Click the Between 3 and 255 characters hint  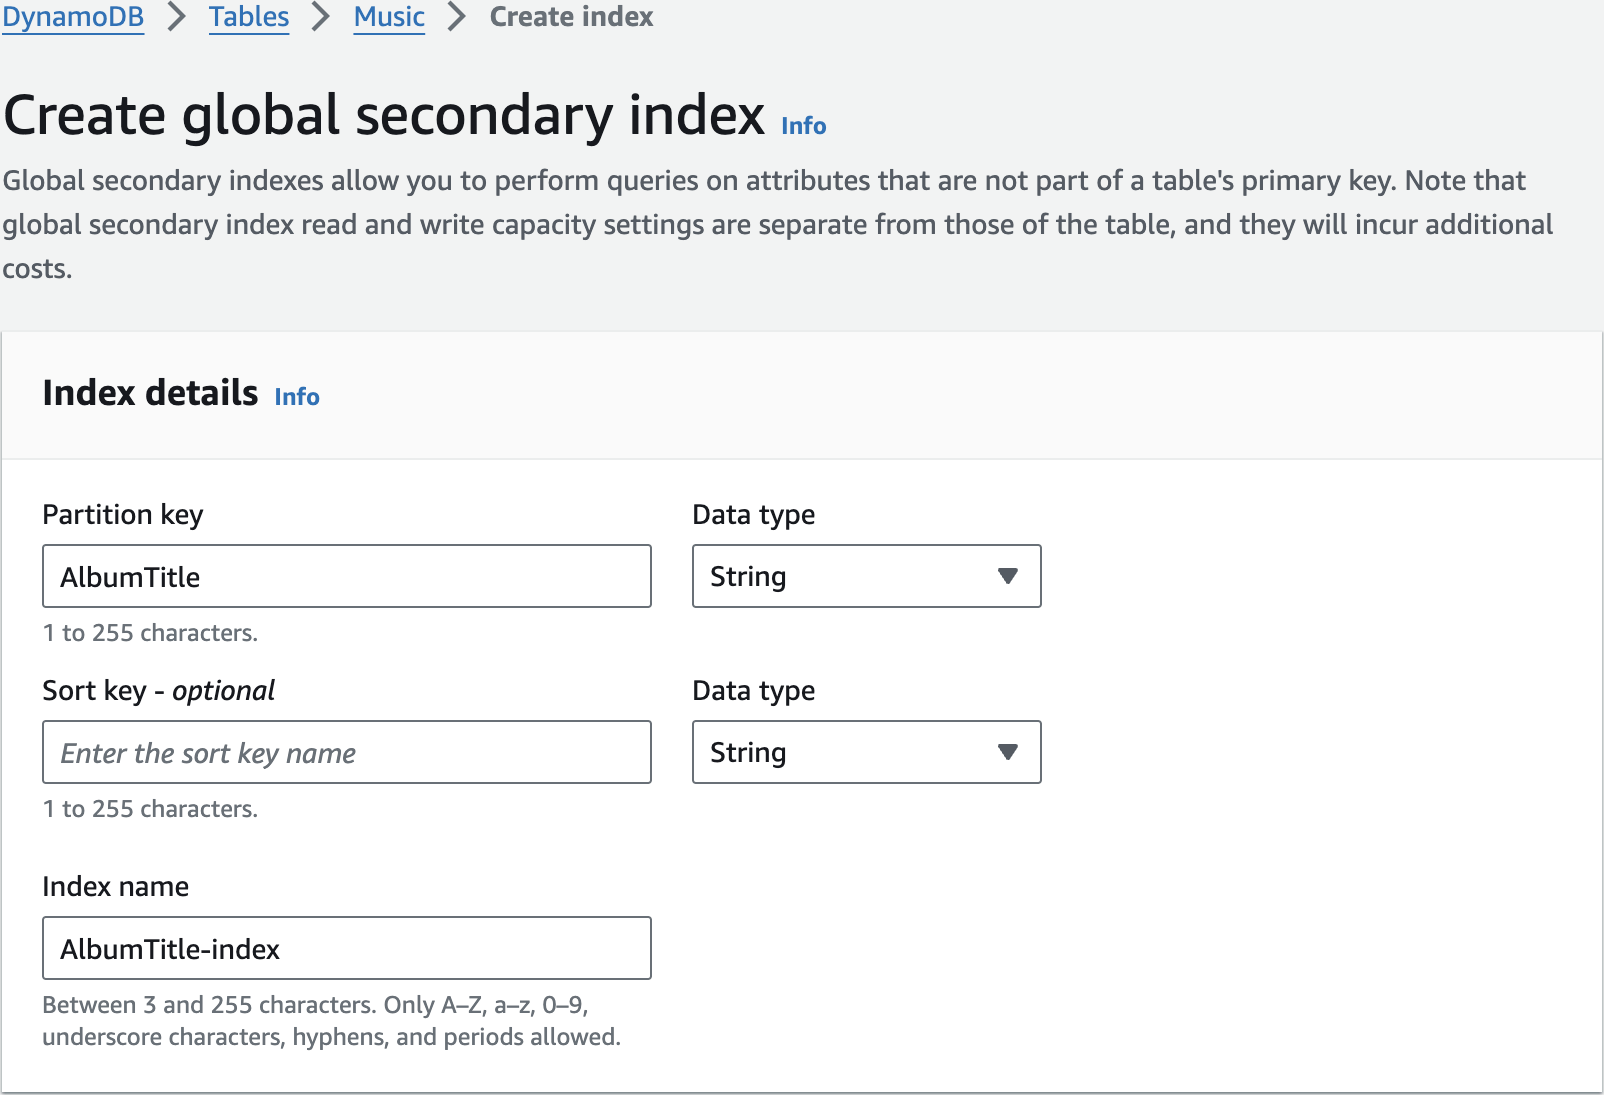click(x=331, y=1021)
